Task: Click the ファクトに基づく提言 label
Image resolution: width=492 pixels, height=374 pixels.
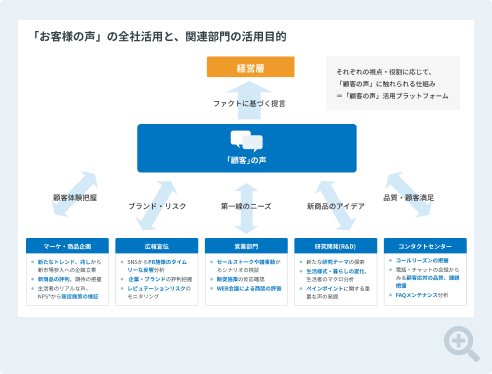Action: [x=249, y=104]
